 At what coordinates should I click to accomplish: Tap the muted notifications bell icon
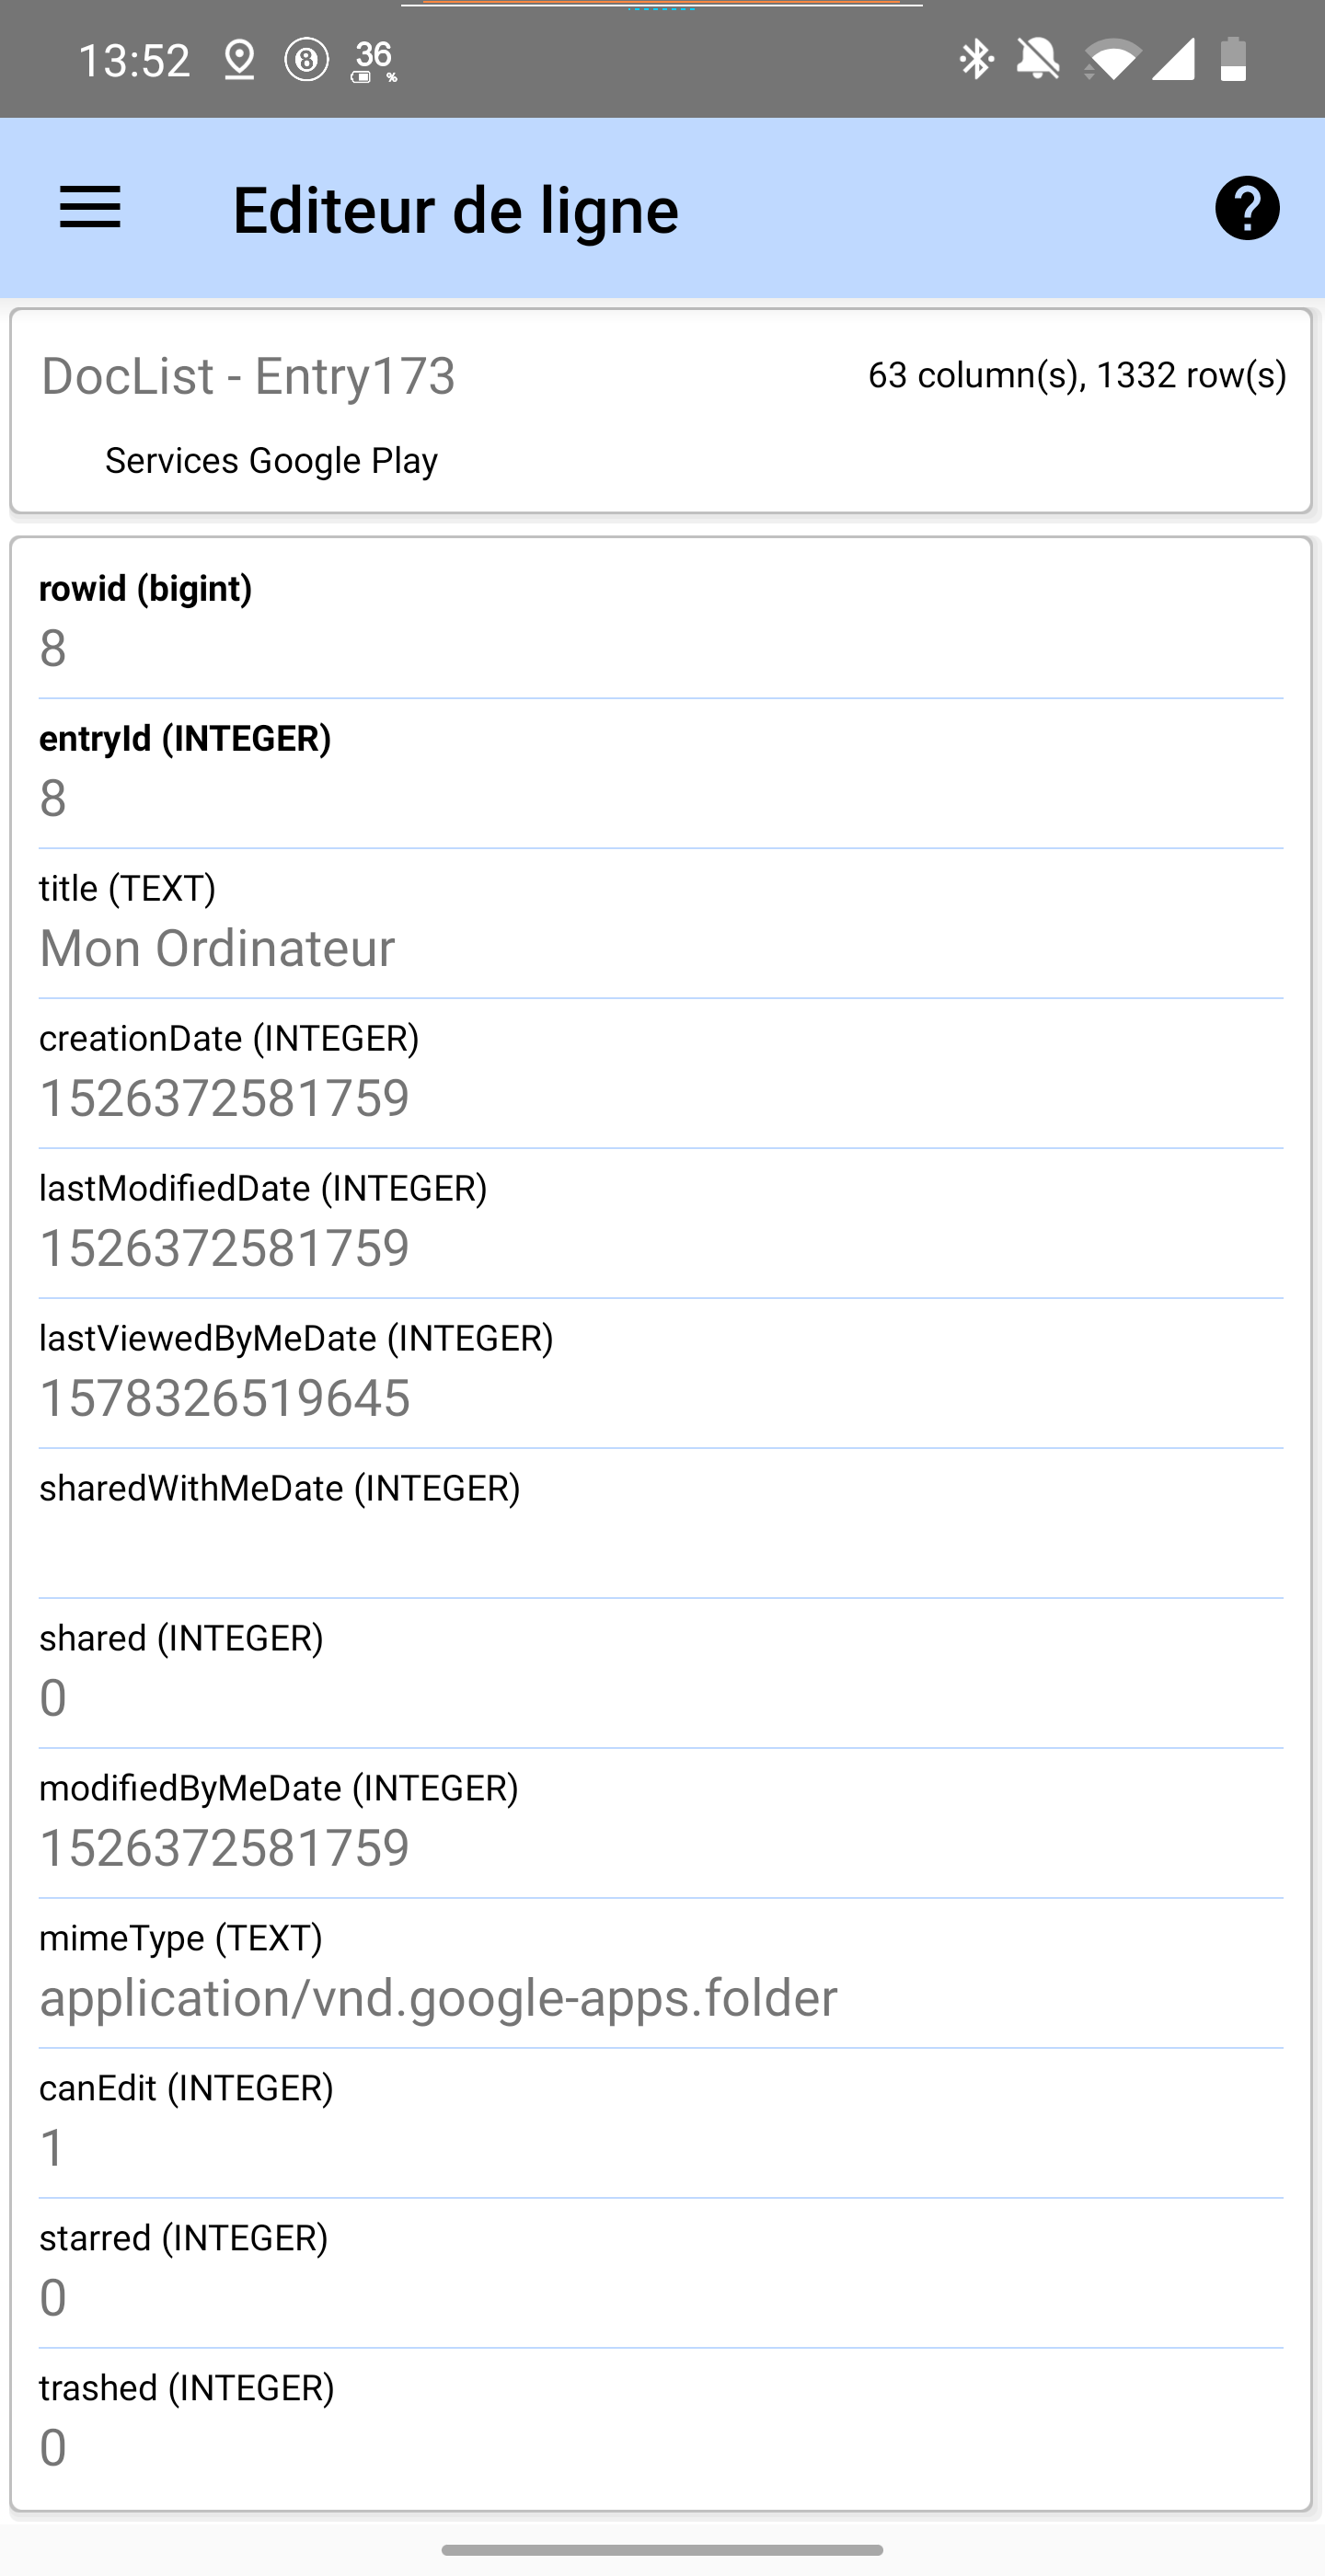click(x=1037, y=60)
